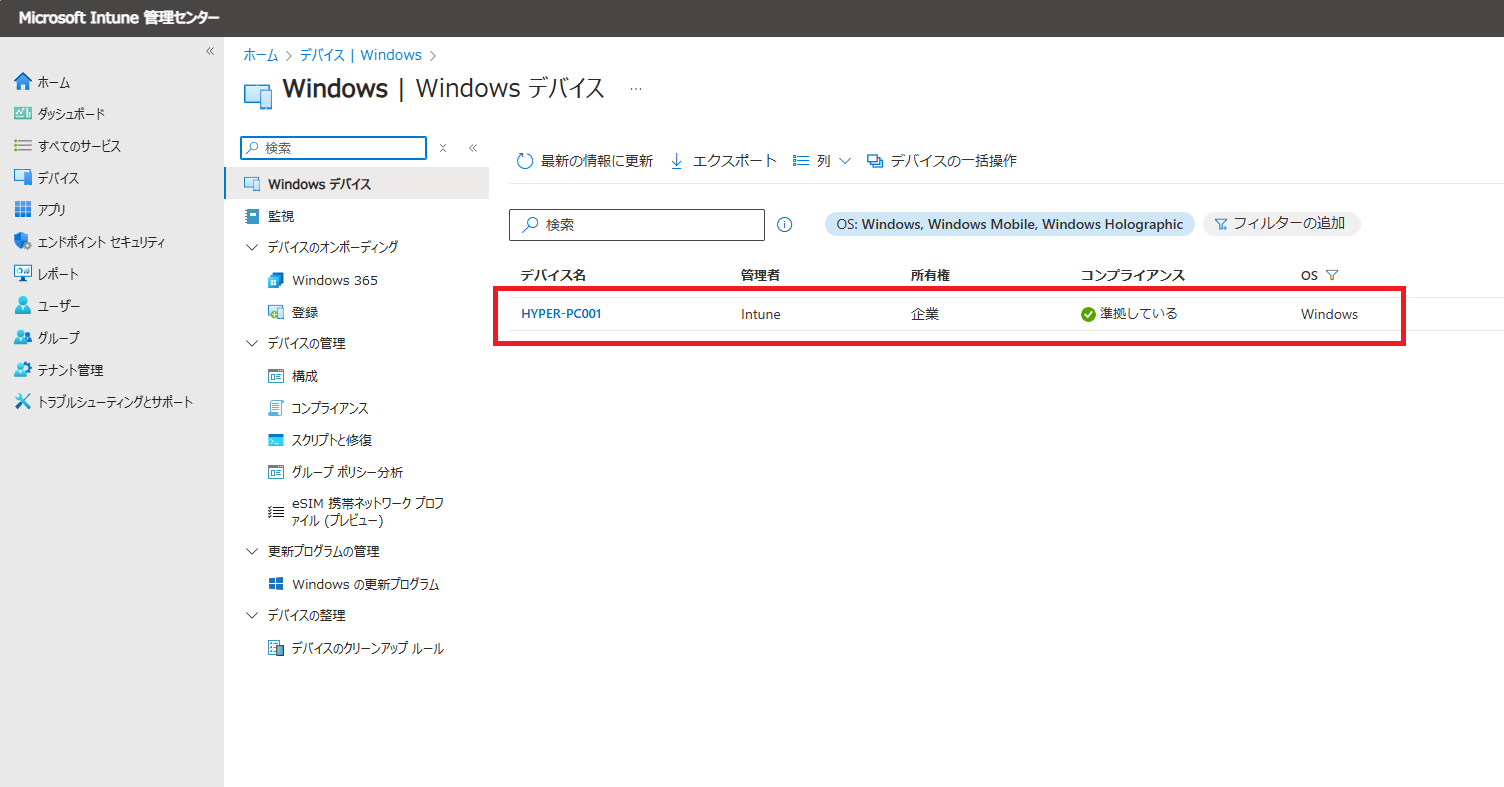This screenshot has width=1504, height=787.
Task: Click the ホーム breadcrumb link
Action: pyautogui.click(x=261, y=55)
